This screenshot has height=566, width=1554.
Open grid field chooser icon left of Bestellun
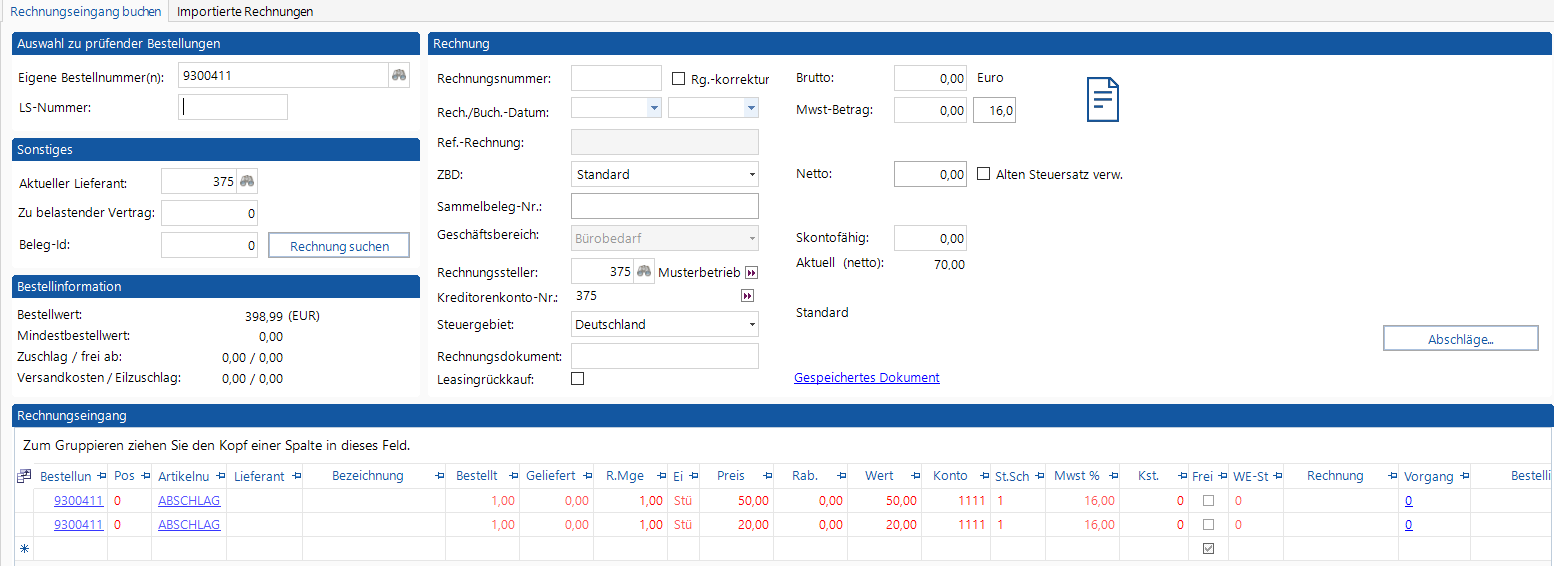(24, 477)
